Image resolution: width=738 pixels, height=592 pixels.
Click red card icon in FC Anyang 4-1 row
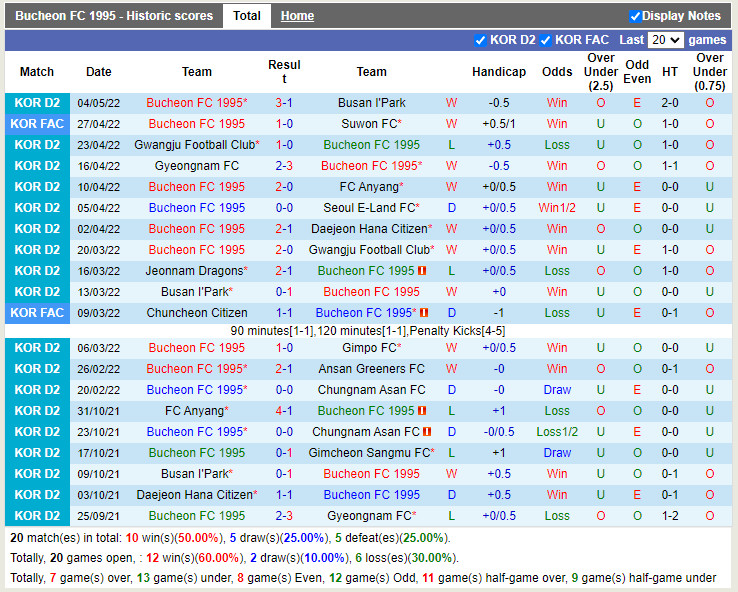422,410
